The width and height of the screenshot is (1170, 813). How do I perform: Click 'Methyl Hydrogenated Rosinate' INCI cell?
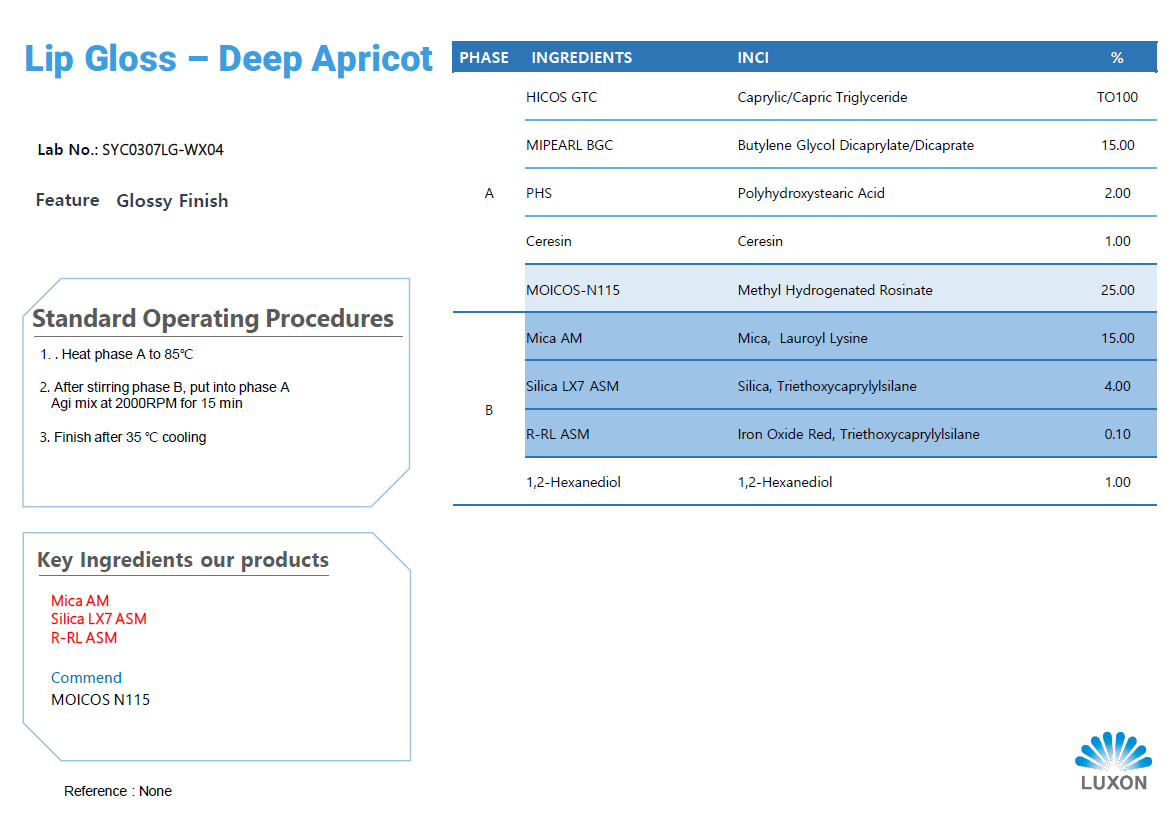pos(835,290)
